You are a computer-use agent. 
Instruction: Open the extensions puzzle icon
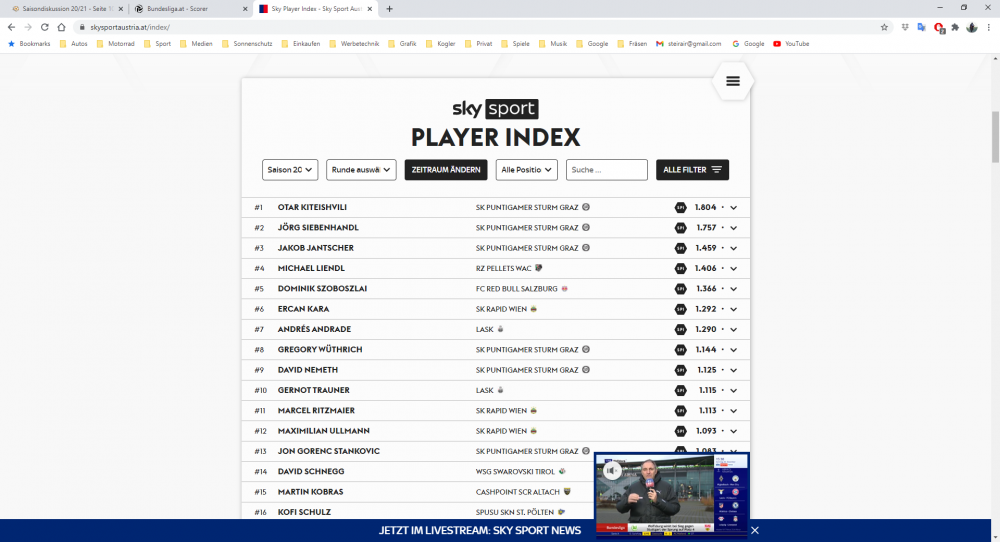(x=955, y=27)
